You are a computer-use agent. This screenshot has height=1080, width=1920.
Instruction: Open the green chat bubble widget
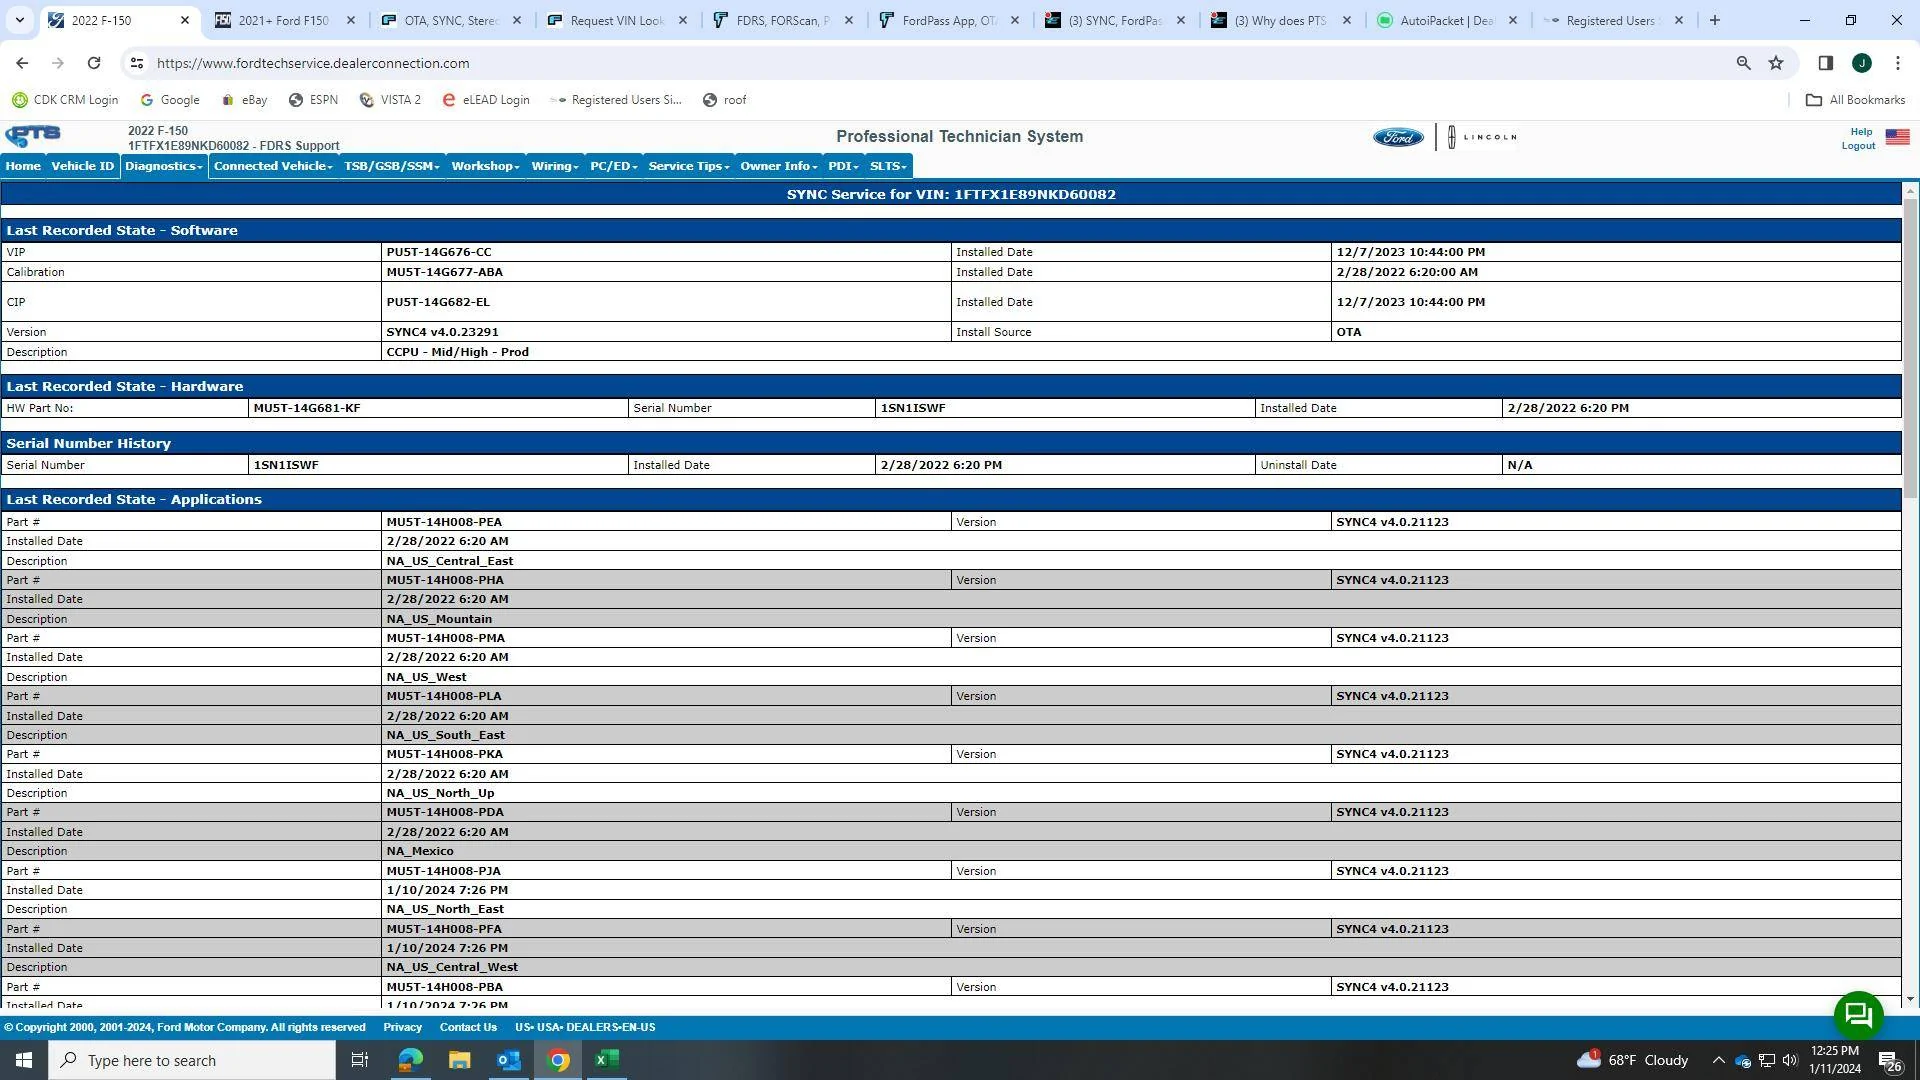coord(1858,1015)
